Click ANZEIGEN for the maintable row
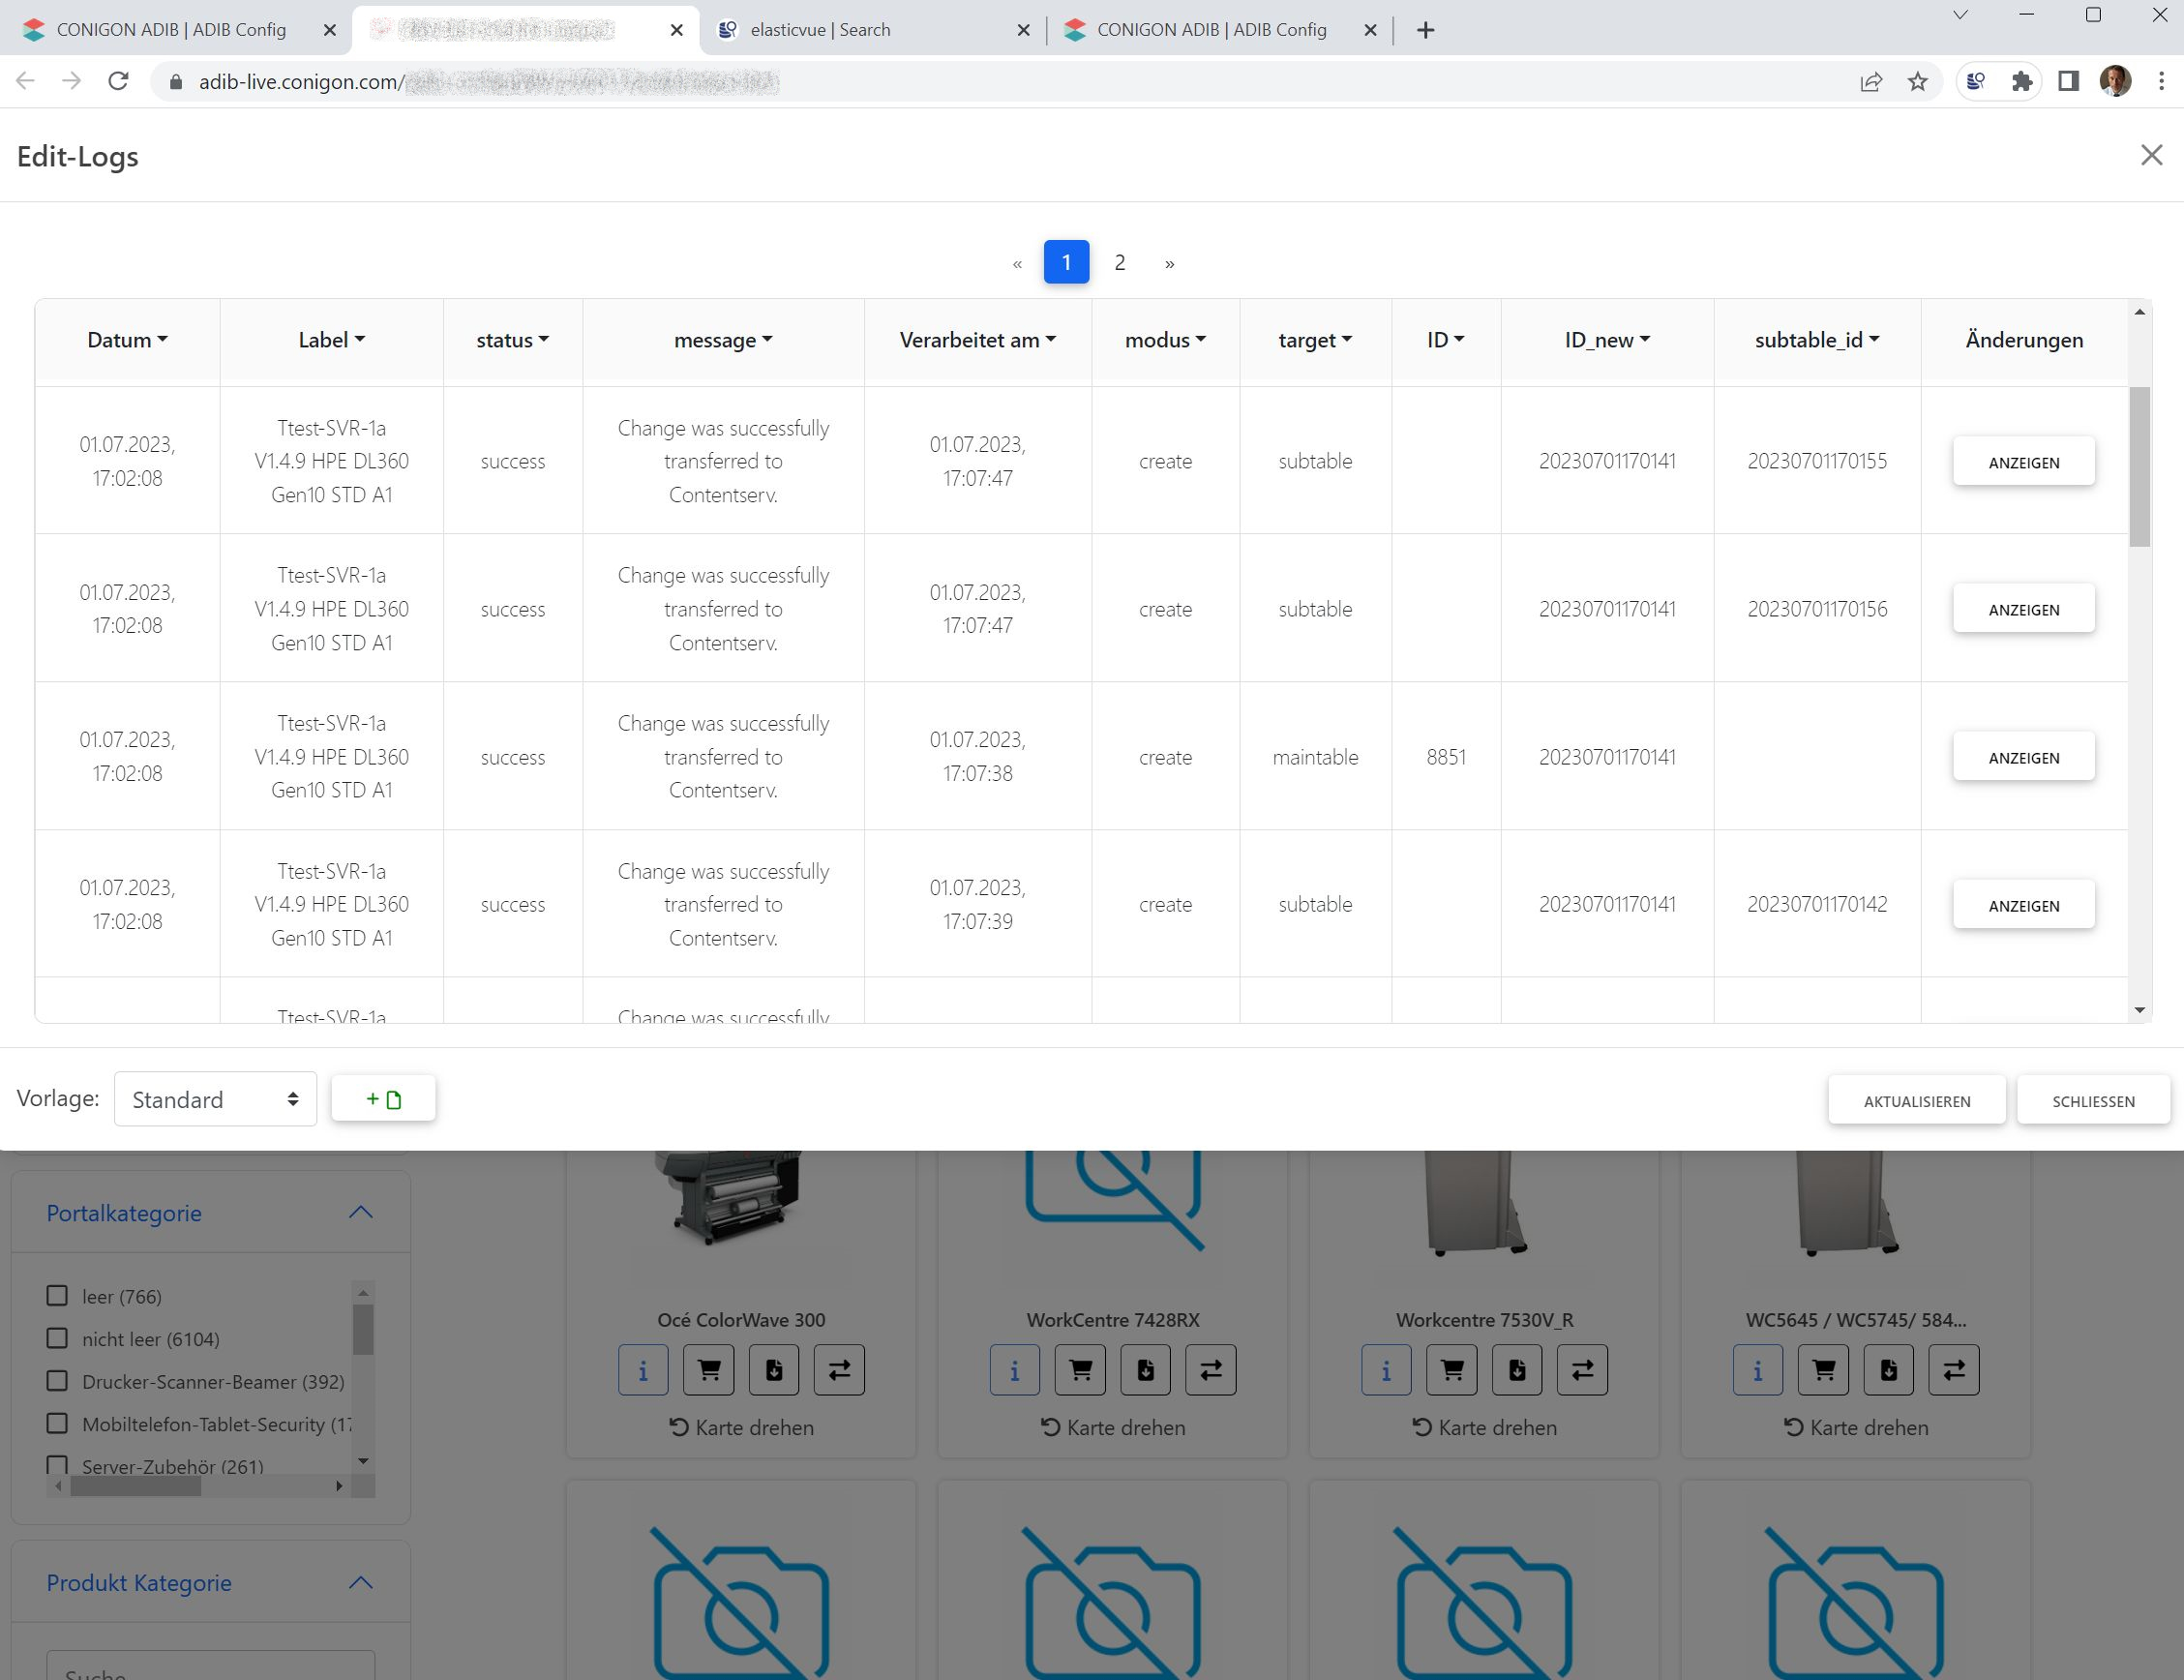 2024,757
